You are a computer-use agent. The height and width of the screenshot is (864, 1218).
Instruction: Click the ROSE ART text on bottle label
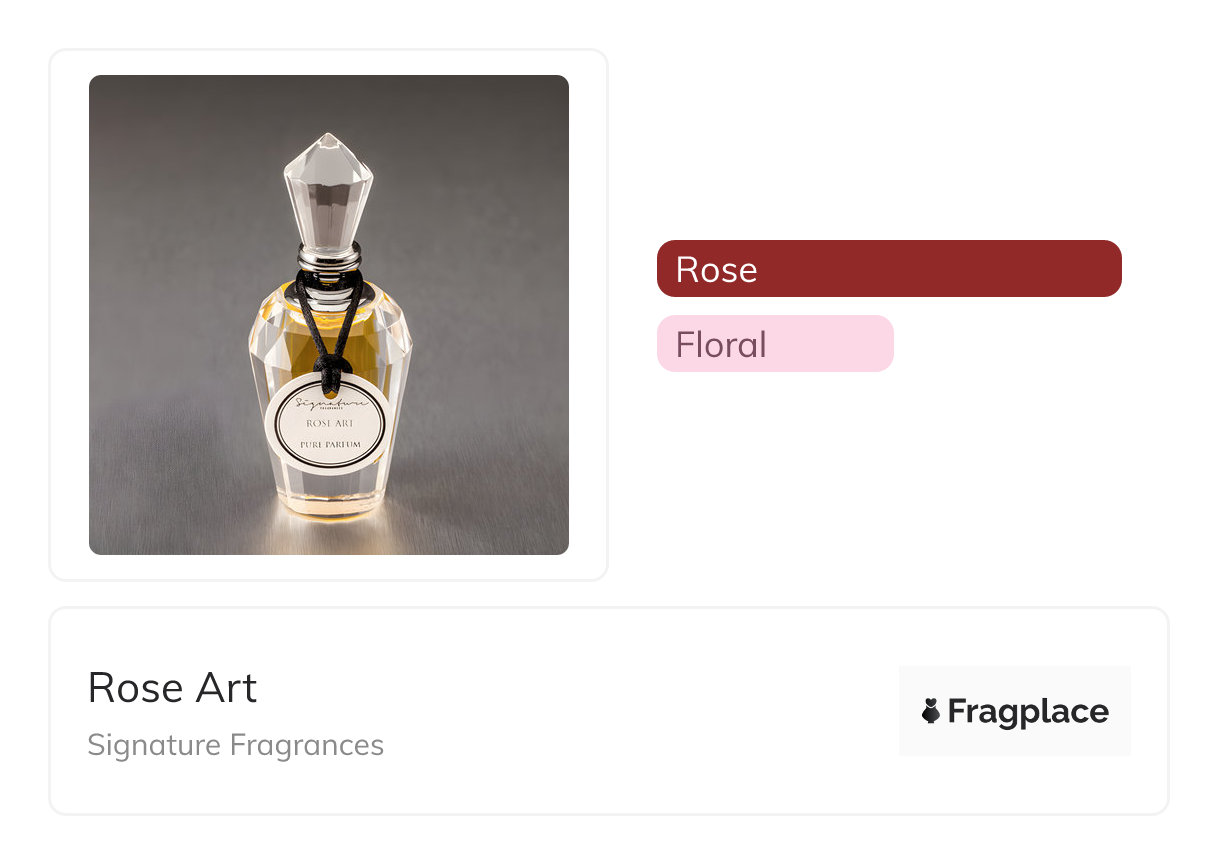tap(329, 424)
